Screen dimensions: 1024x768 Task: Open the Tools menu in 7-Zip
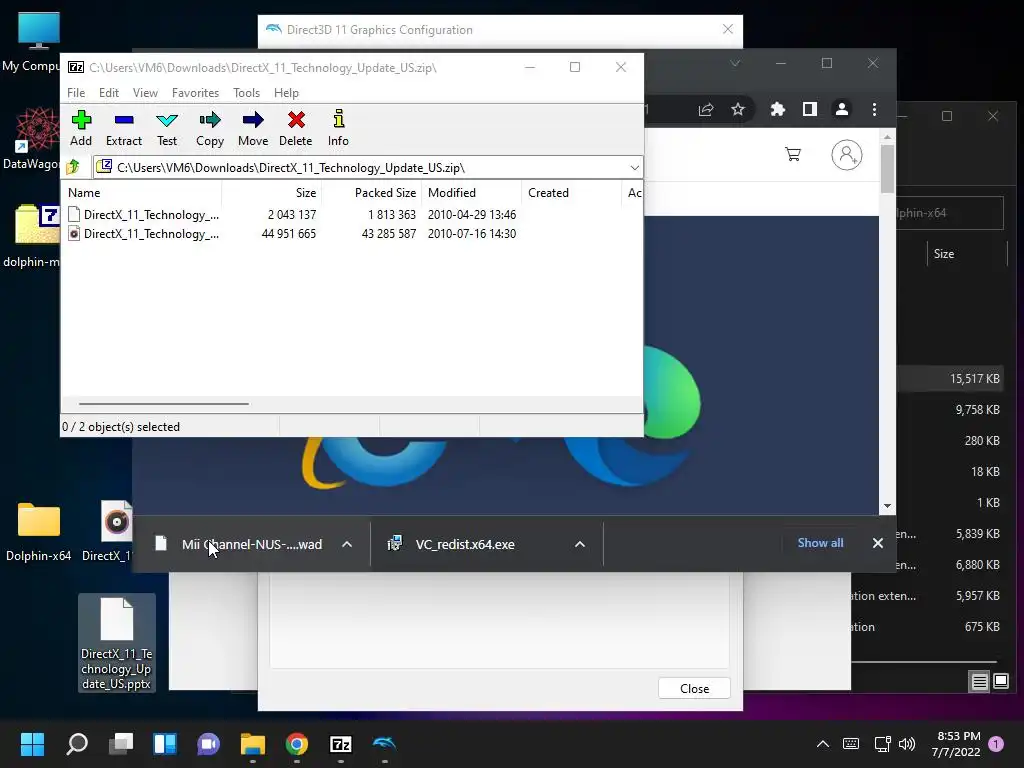click(246, 93)
